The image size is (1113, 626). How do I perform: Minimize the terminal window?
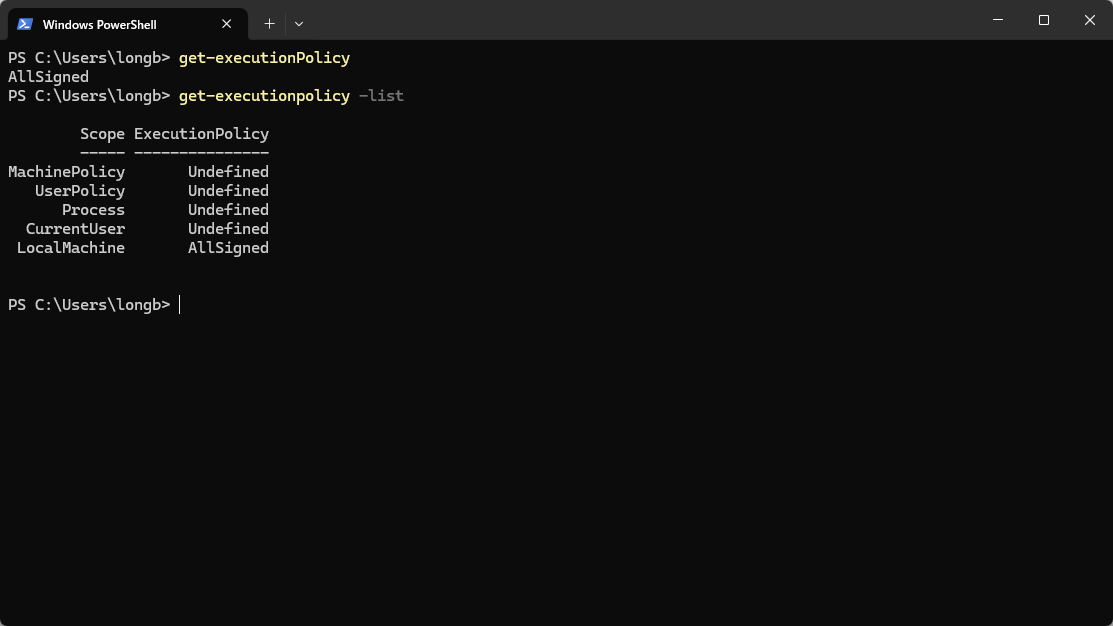[x=998, y=20]
